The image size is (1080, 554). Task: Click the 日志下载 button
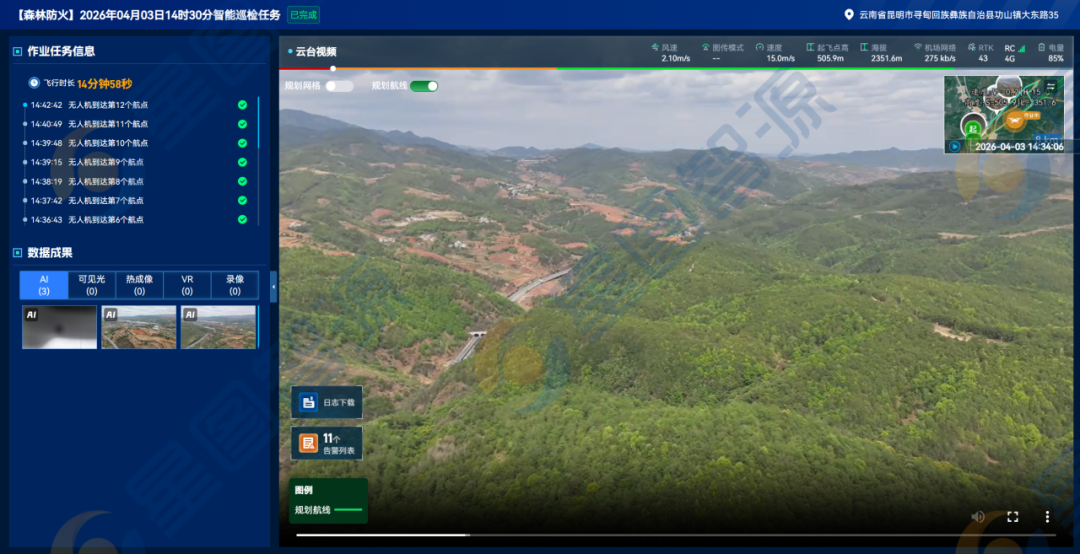(326, 402)
